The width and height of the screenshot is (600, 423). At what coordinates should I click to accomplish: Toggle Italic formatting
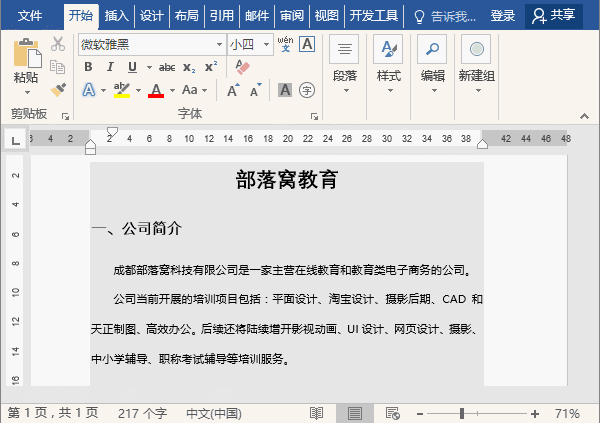click(110, 67)
